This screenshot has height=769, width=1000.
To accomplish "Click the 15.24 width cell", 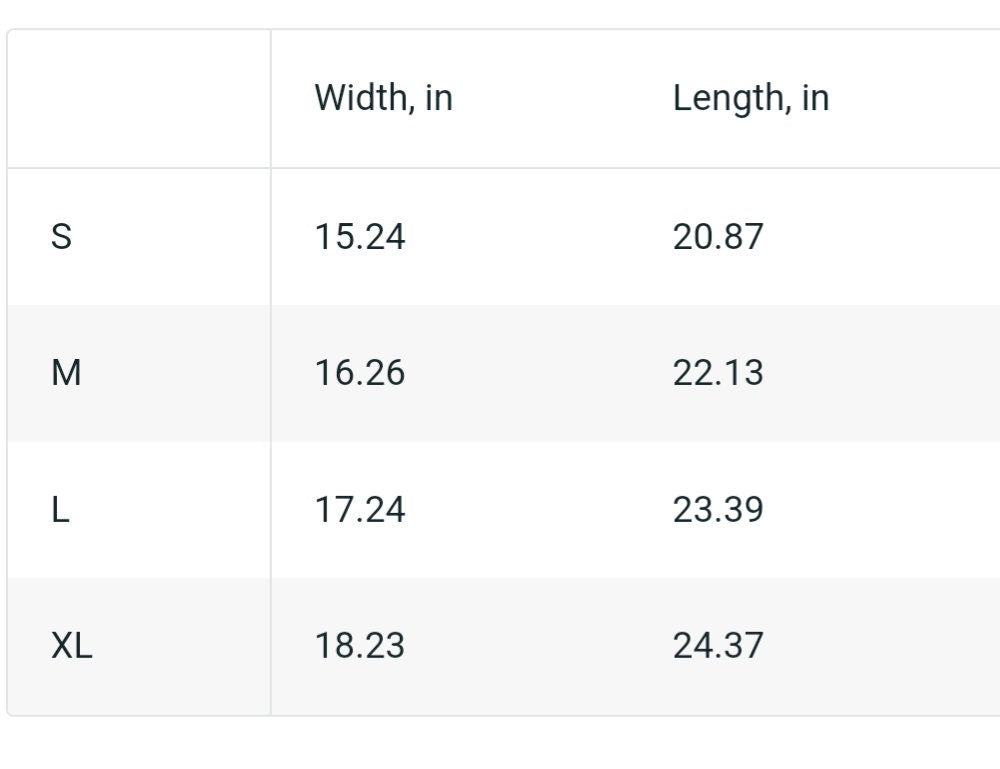I will 360,237.
